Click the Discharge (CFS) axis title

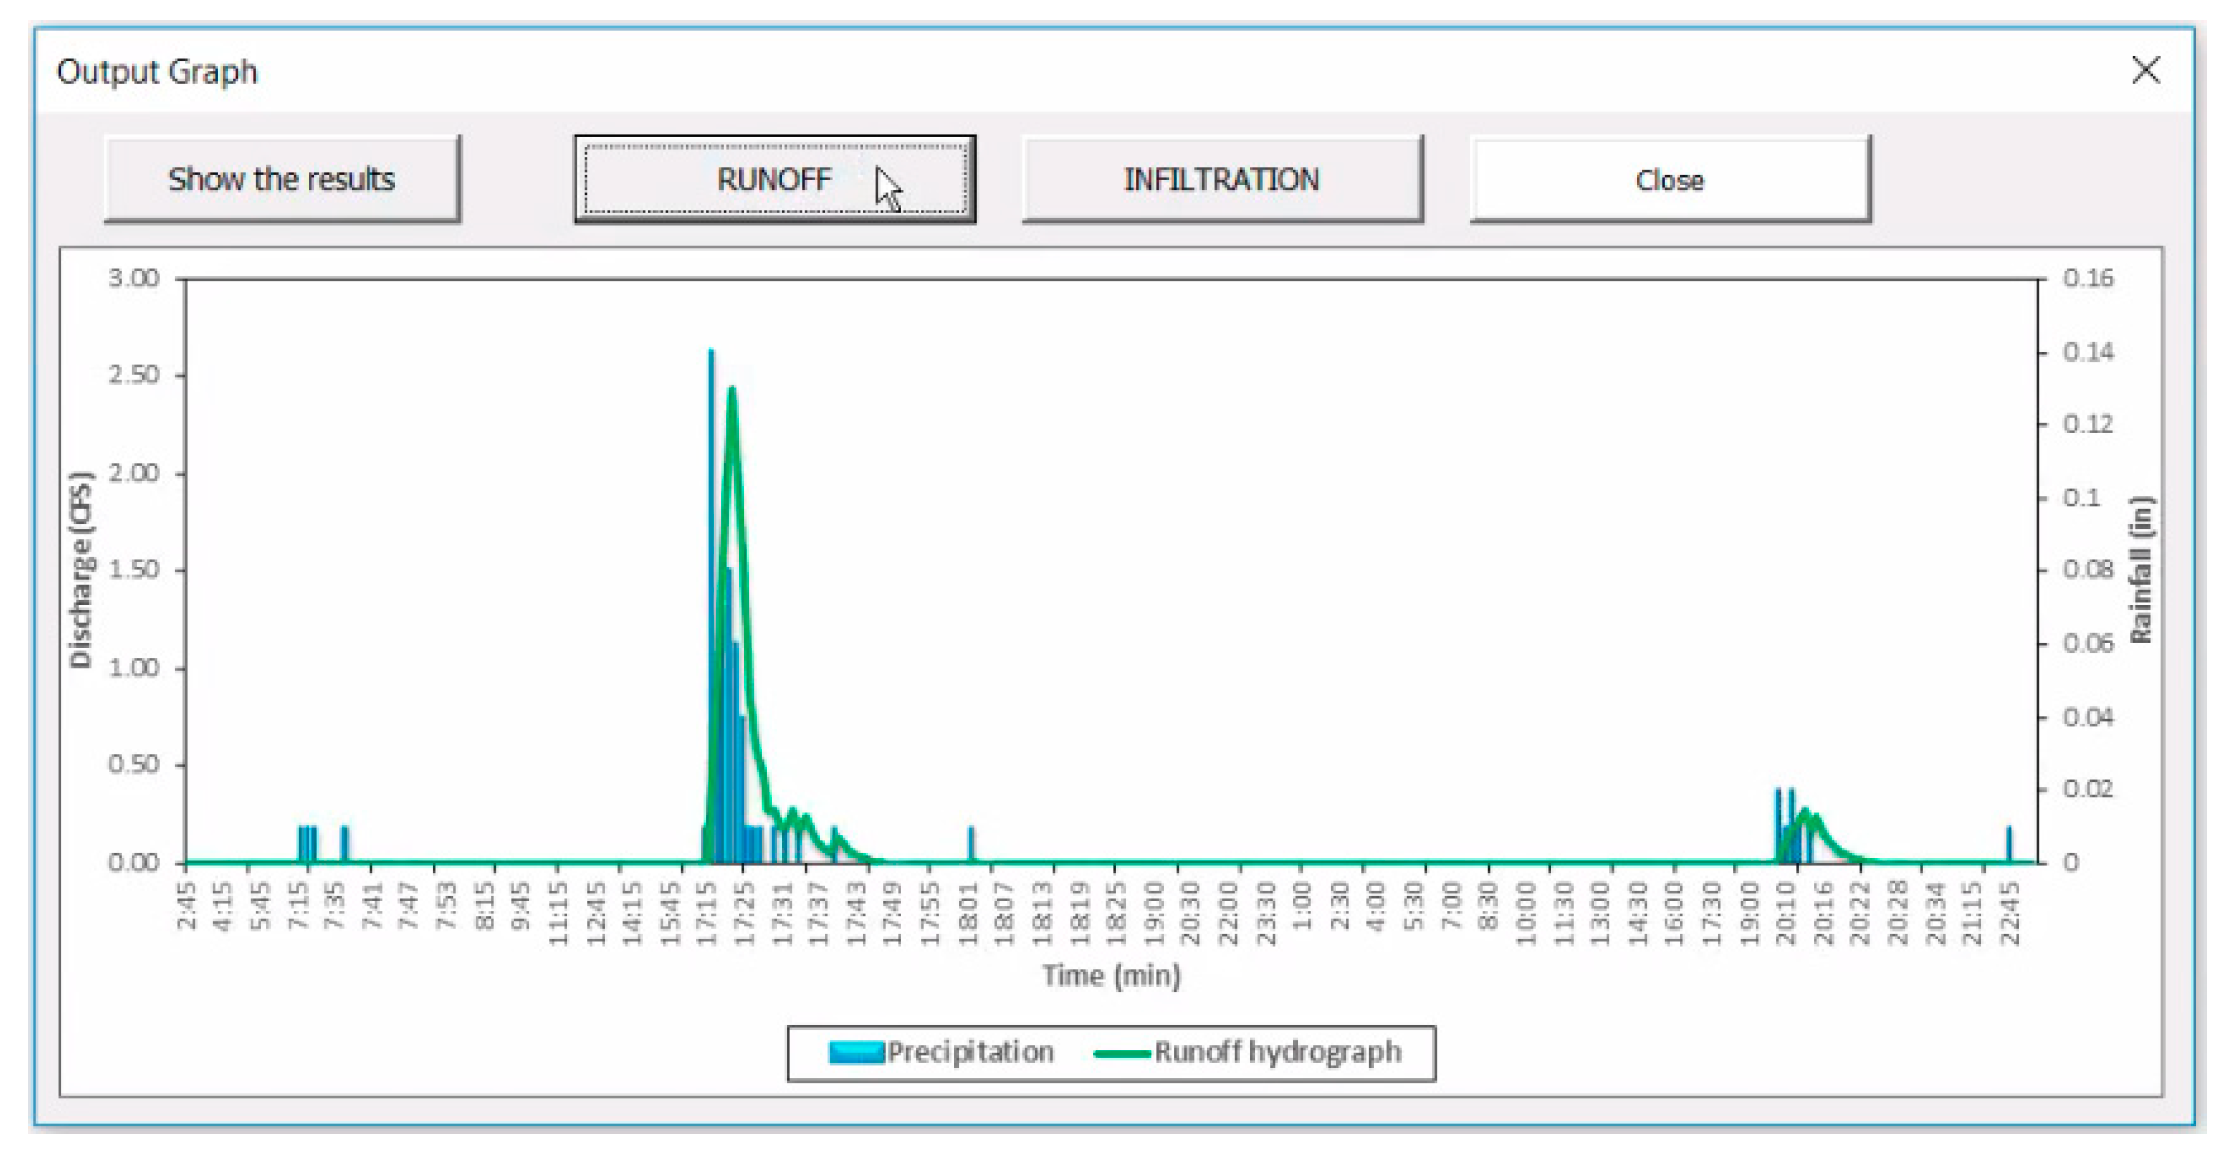pyautogui.click(x=80, y=570)
